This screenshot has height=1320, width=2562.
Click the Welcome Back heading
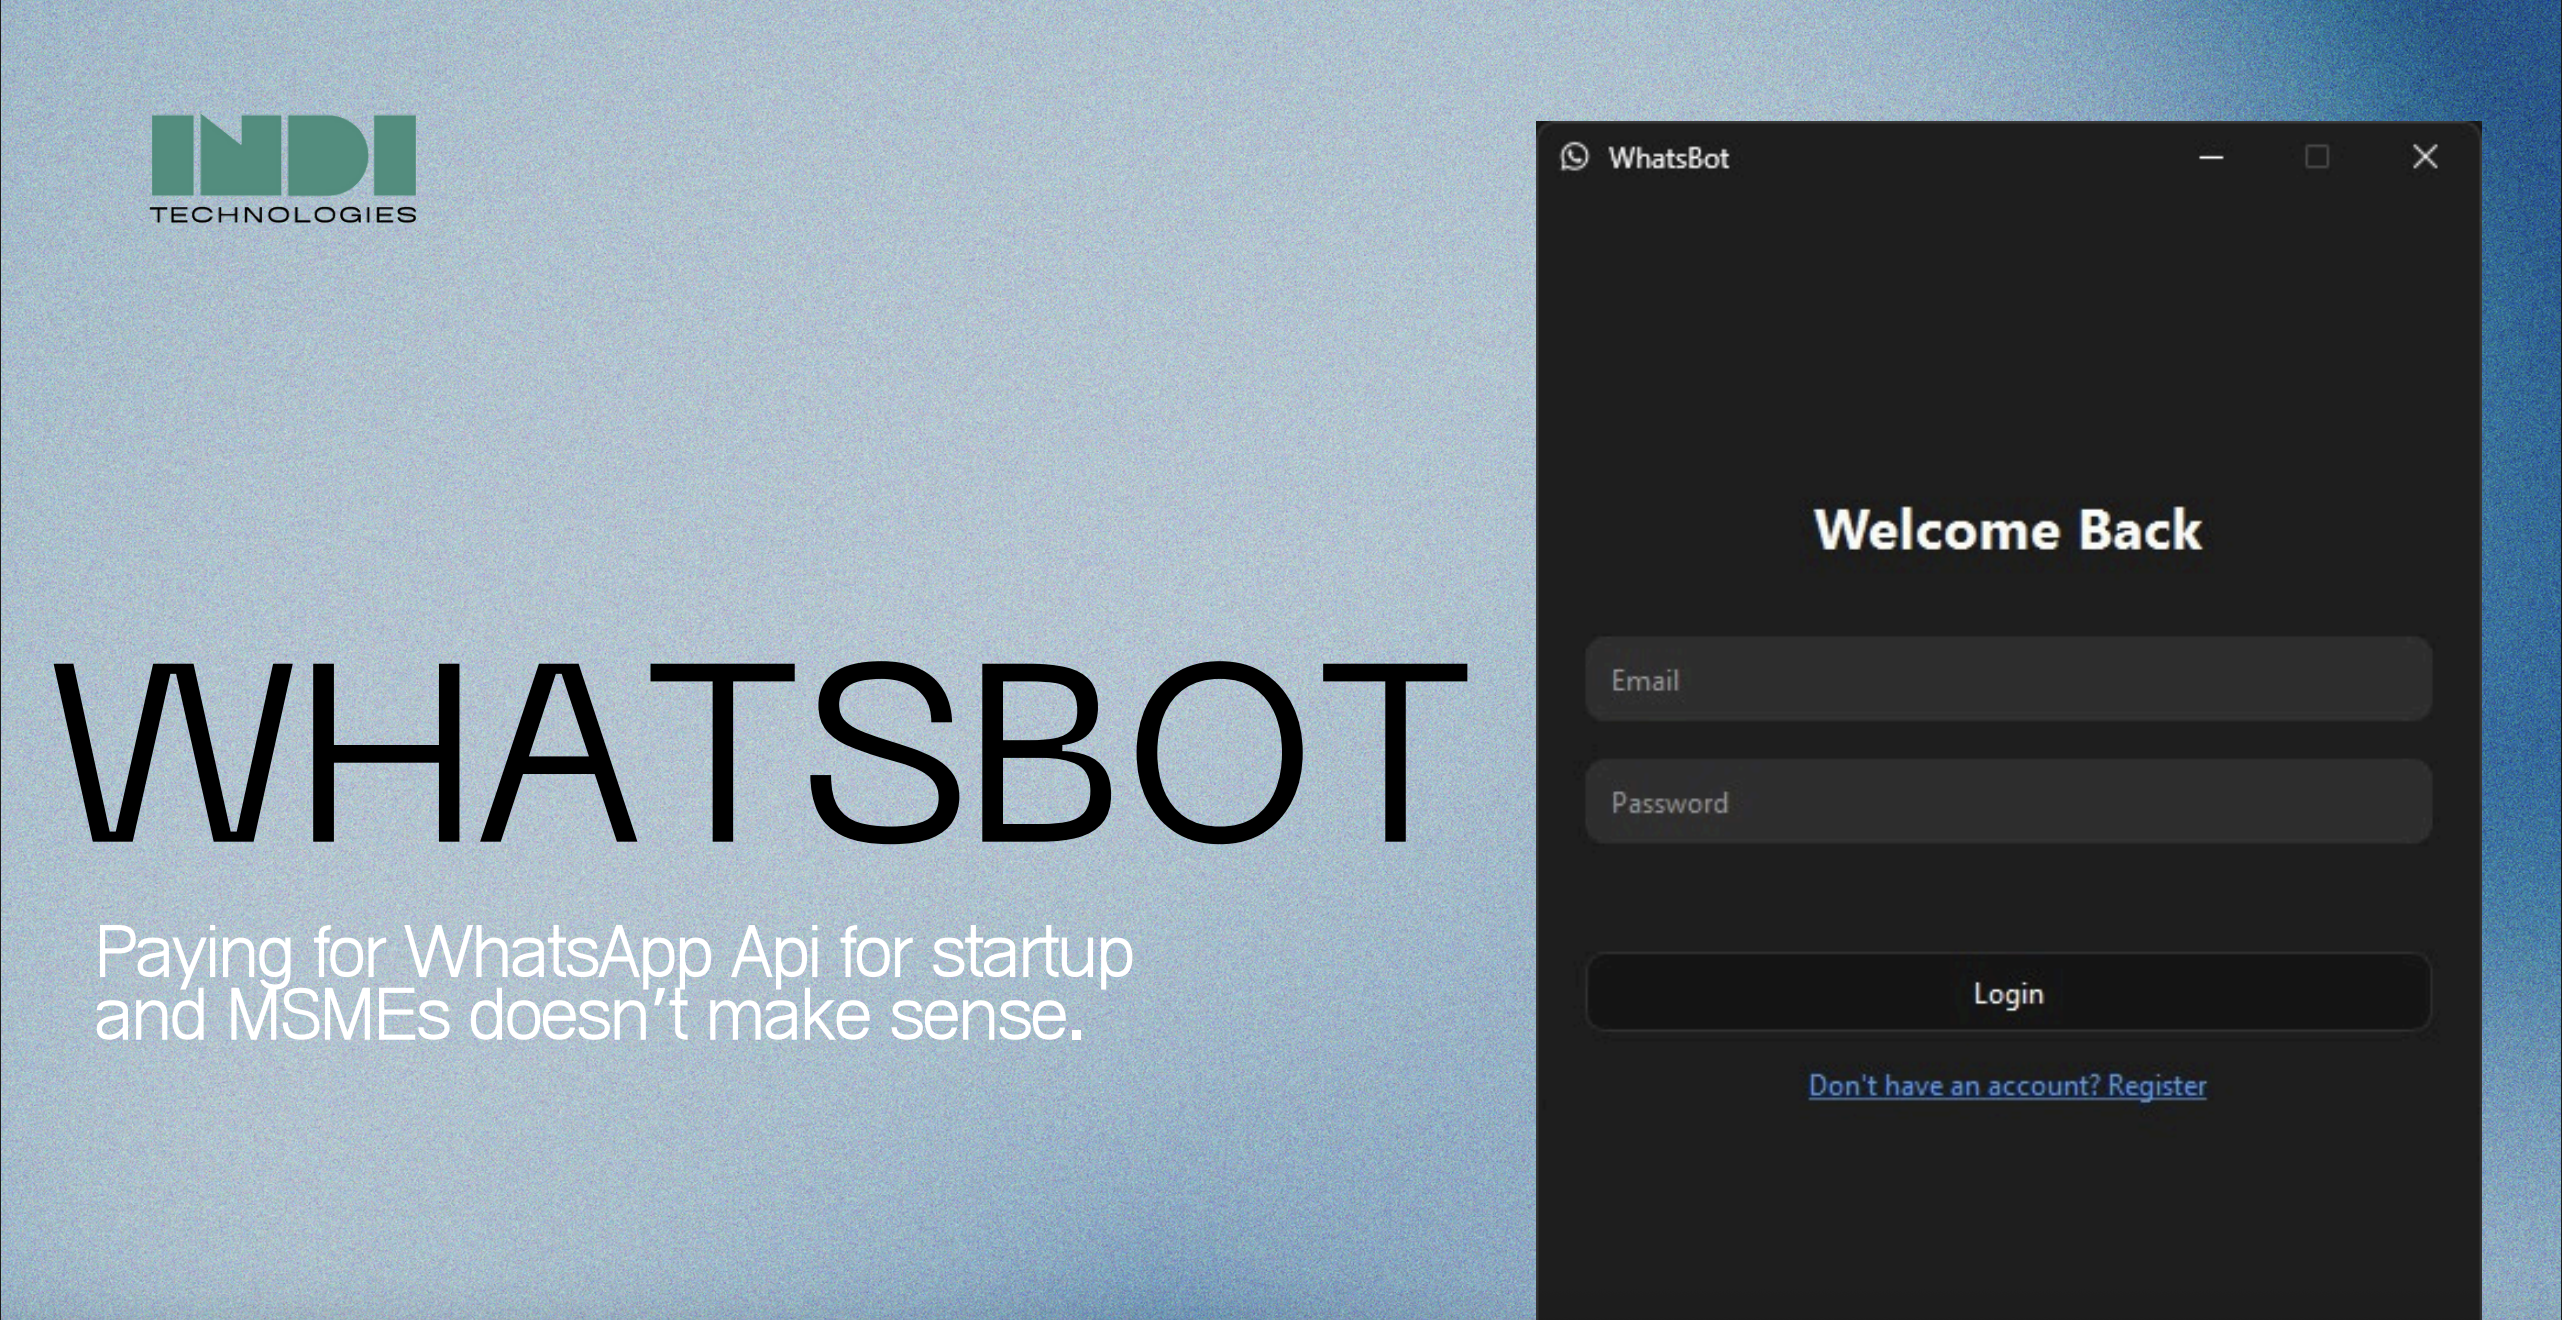tap(2008, 529)
